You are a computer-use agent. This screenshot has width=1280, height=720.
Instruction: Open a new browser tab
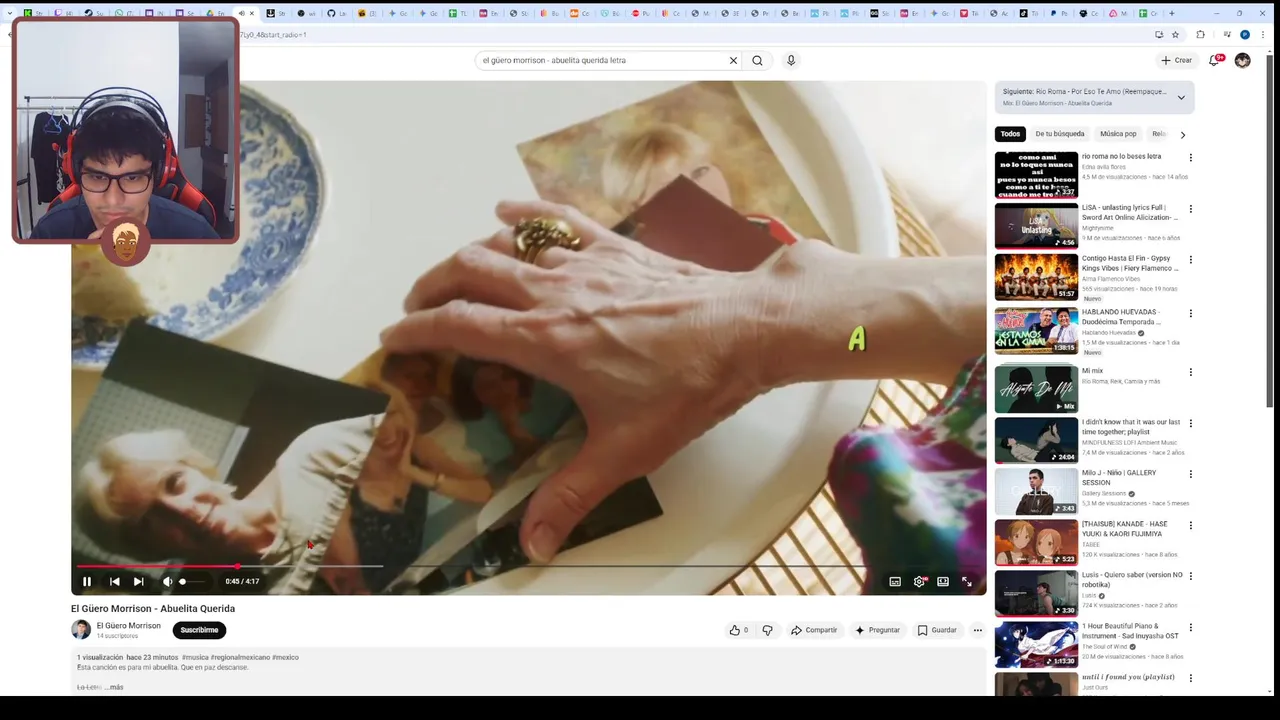coord(1172,13)
